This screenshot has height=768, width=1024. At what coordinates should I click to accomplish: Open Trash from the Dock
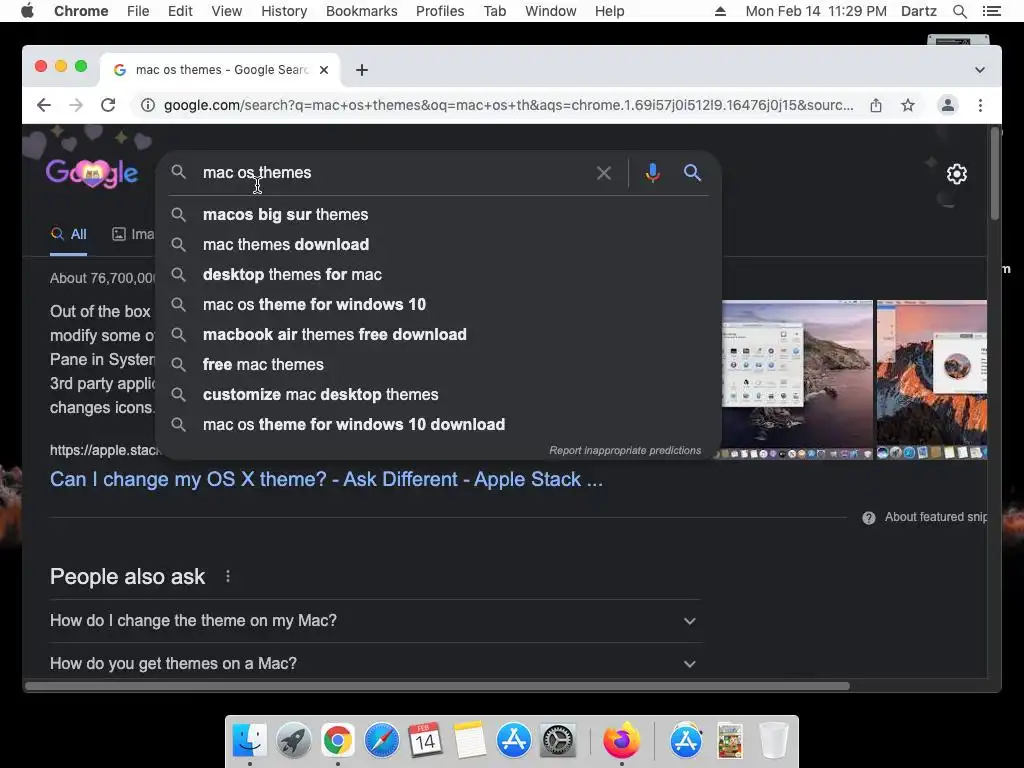(774, 741)
